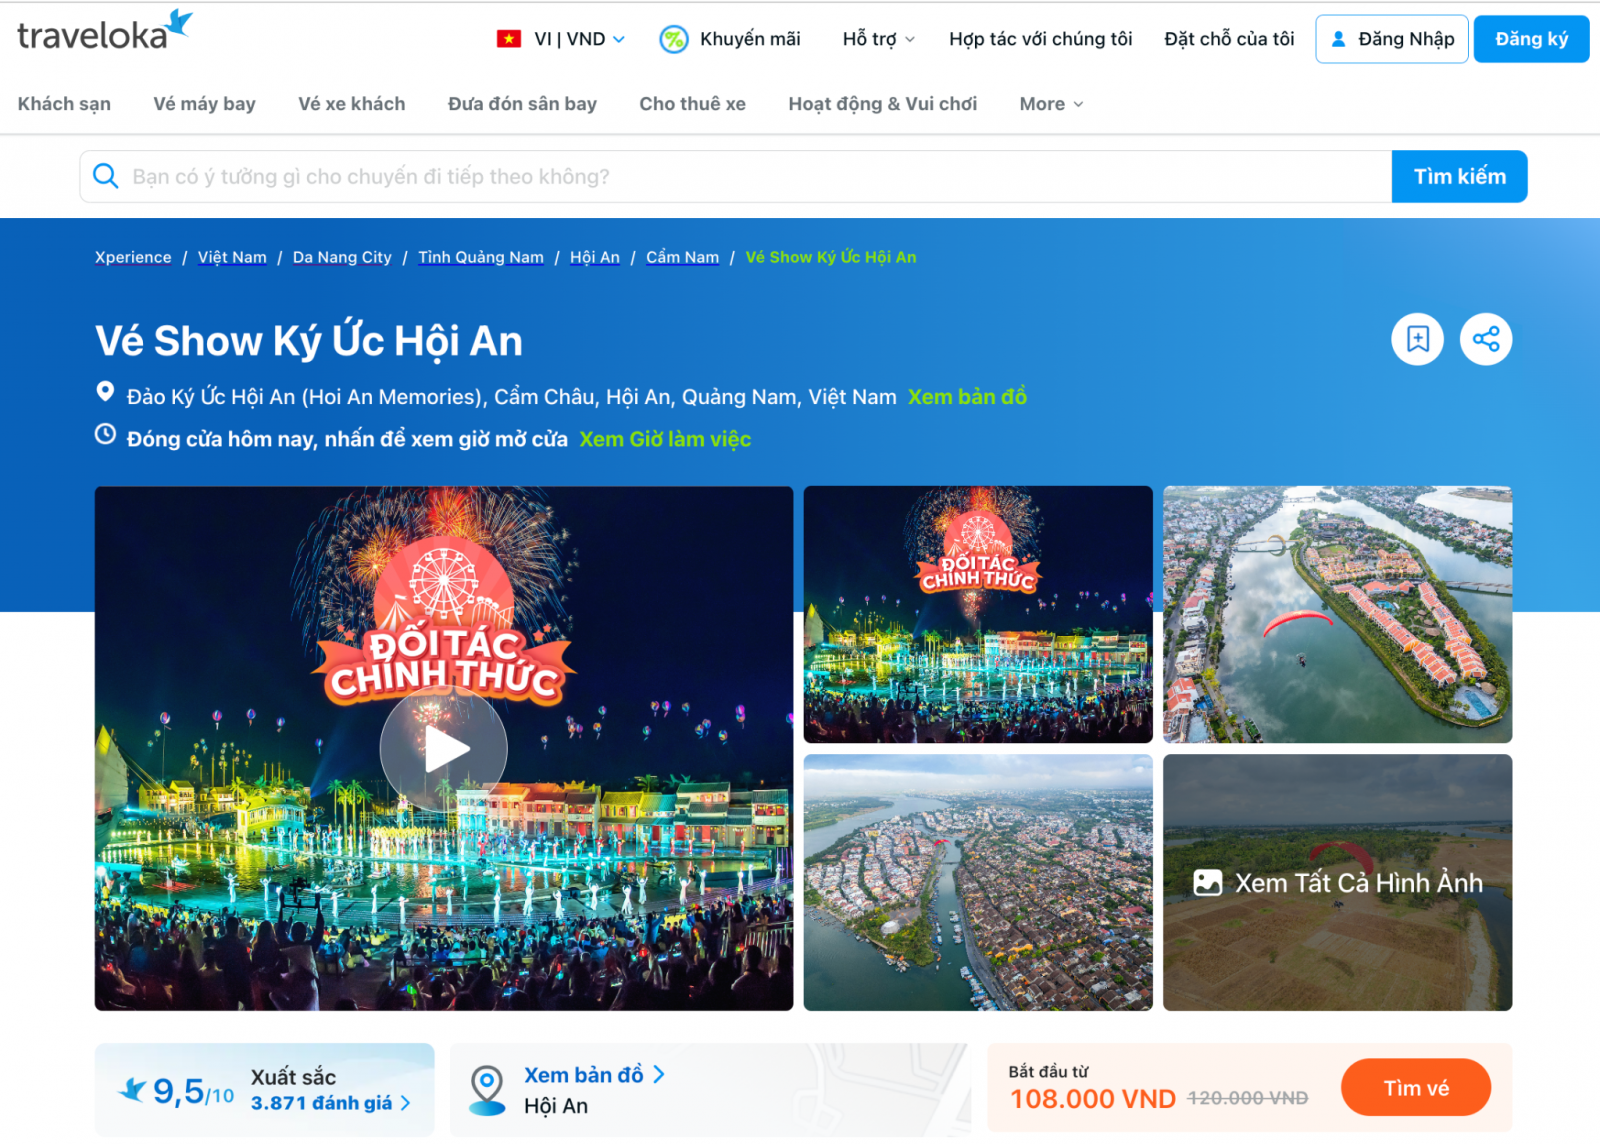1600x1144 pixels.
Task: Click the clock icon by opening hours
Action: pyautogui.click(x=105, y=434)
